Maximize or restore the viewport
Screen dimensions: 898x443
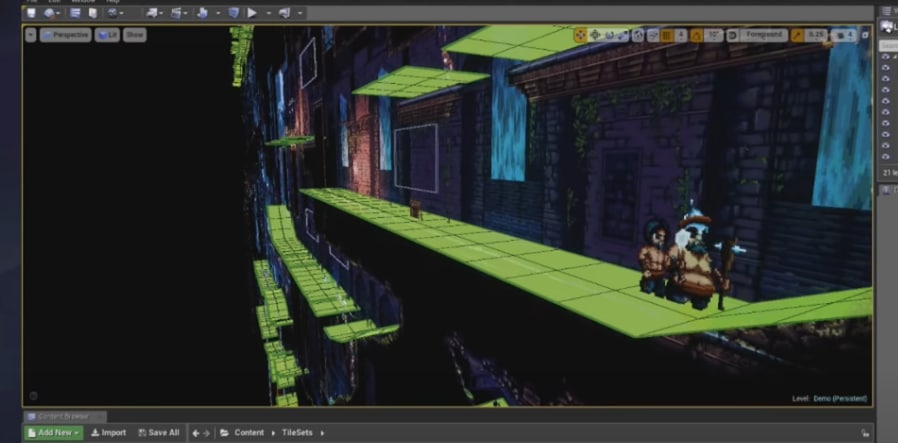865,35
